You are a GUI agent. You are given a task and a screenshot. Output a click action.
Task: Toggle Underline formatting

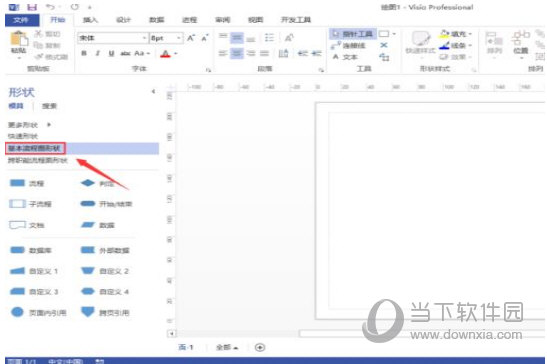112,53
